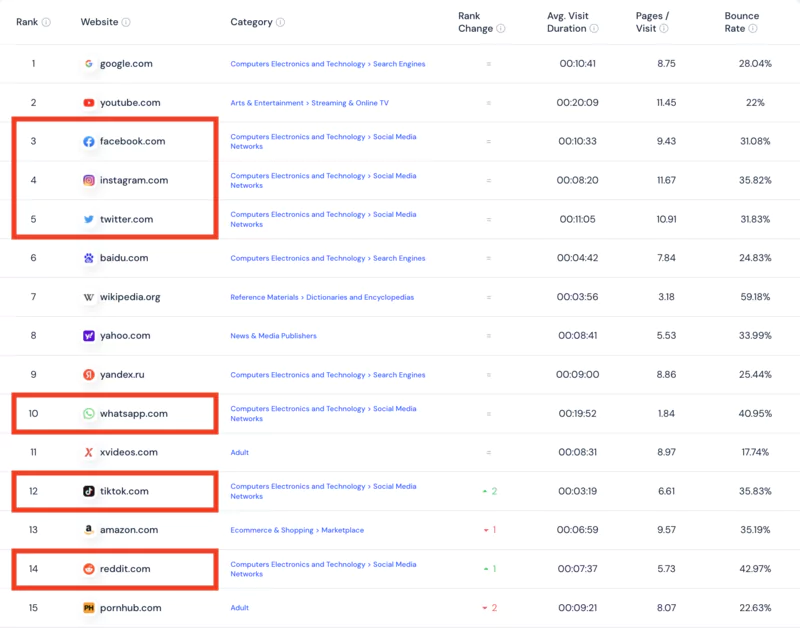Open the yahoo.com website link

[125, 336]
